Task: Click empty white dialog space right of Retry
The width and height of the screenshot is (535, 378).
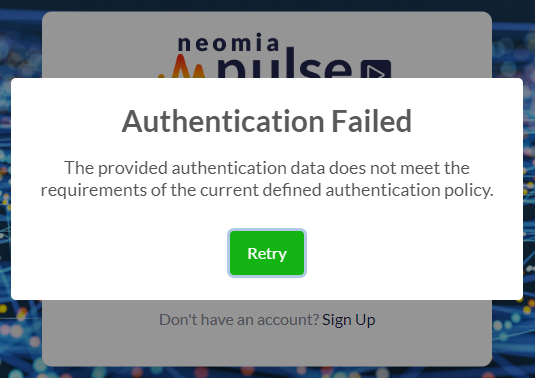Action: pos(414,253)
